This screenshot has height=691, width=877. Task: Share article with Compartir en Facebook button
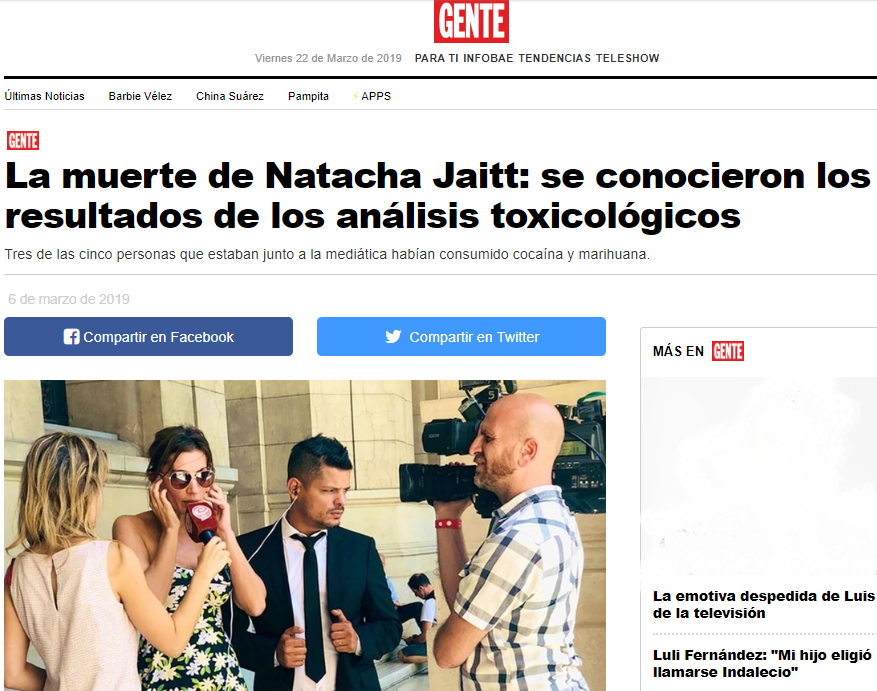148,336
